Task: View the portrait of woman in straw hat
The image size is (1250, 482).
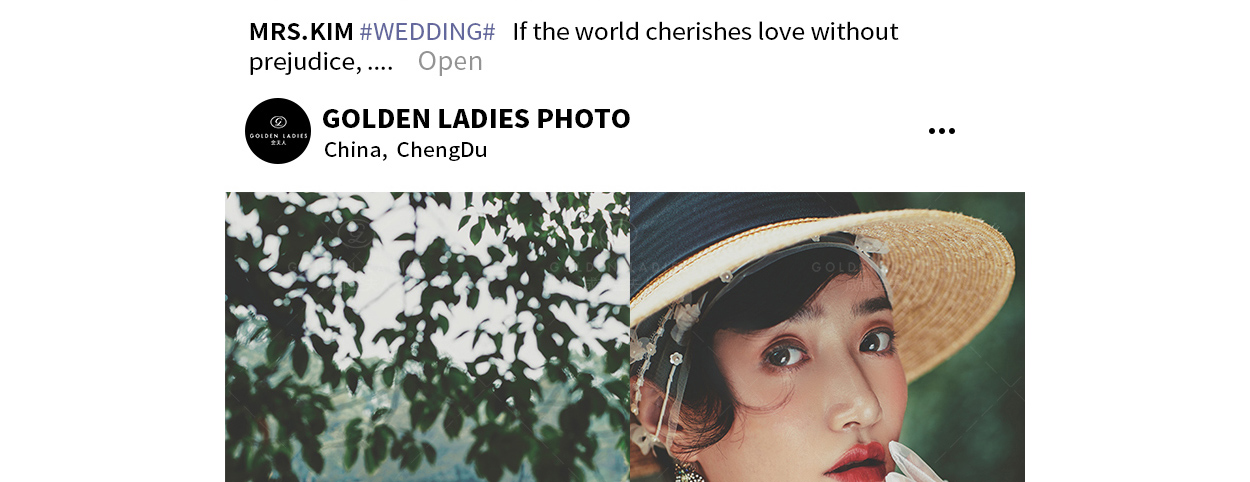Action: click(x=827, y=337)
